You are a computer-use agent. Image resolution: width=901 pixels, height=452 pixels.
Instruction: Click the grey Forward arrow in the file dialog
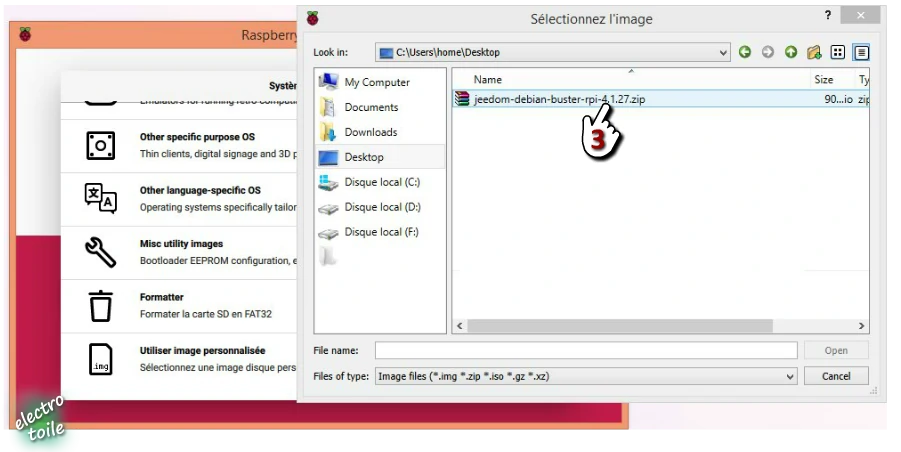click(x=768, y=52)
